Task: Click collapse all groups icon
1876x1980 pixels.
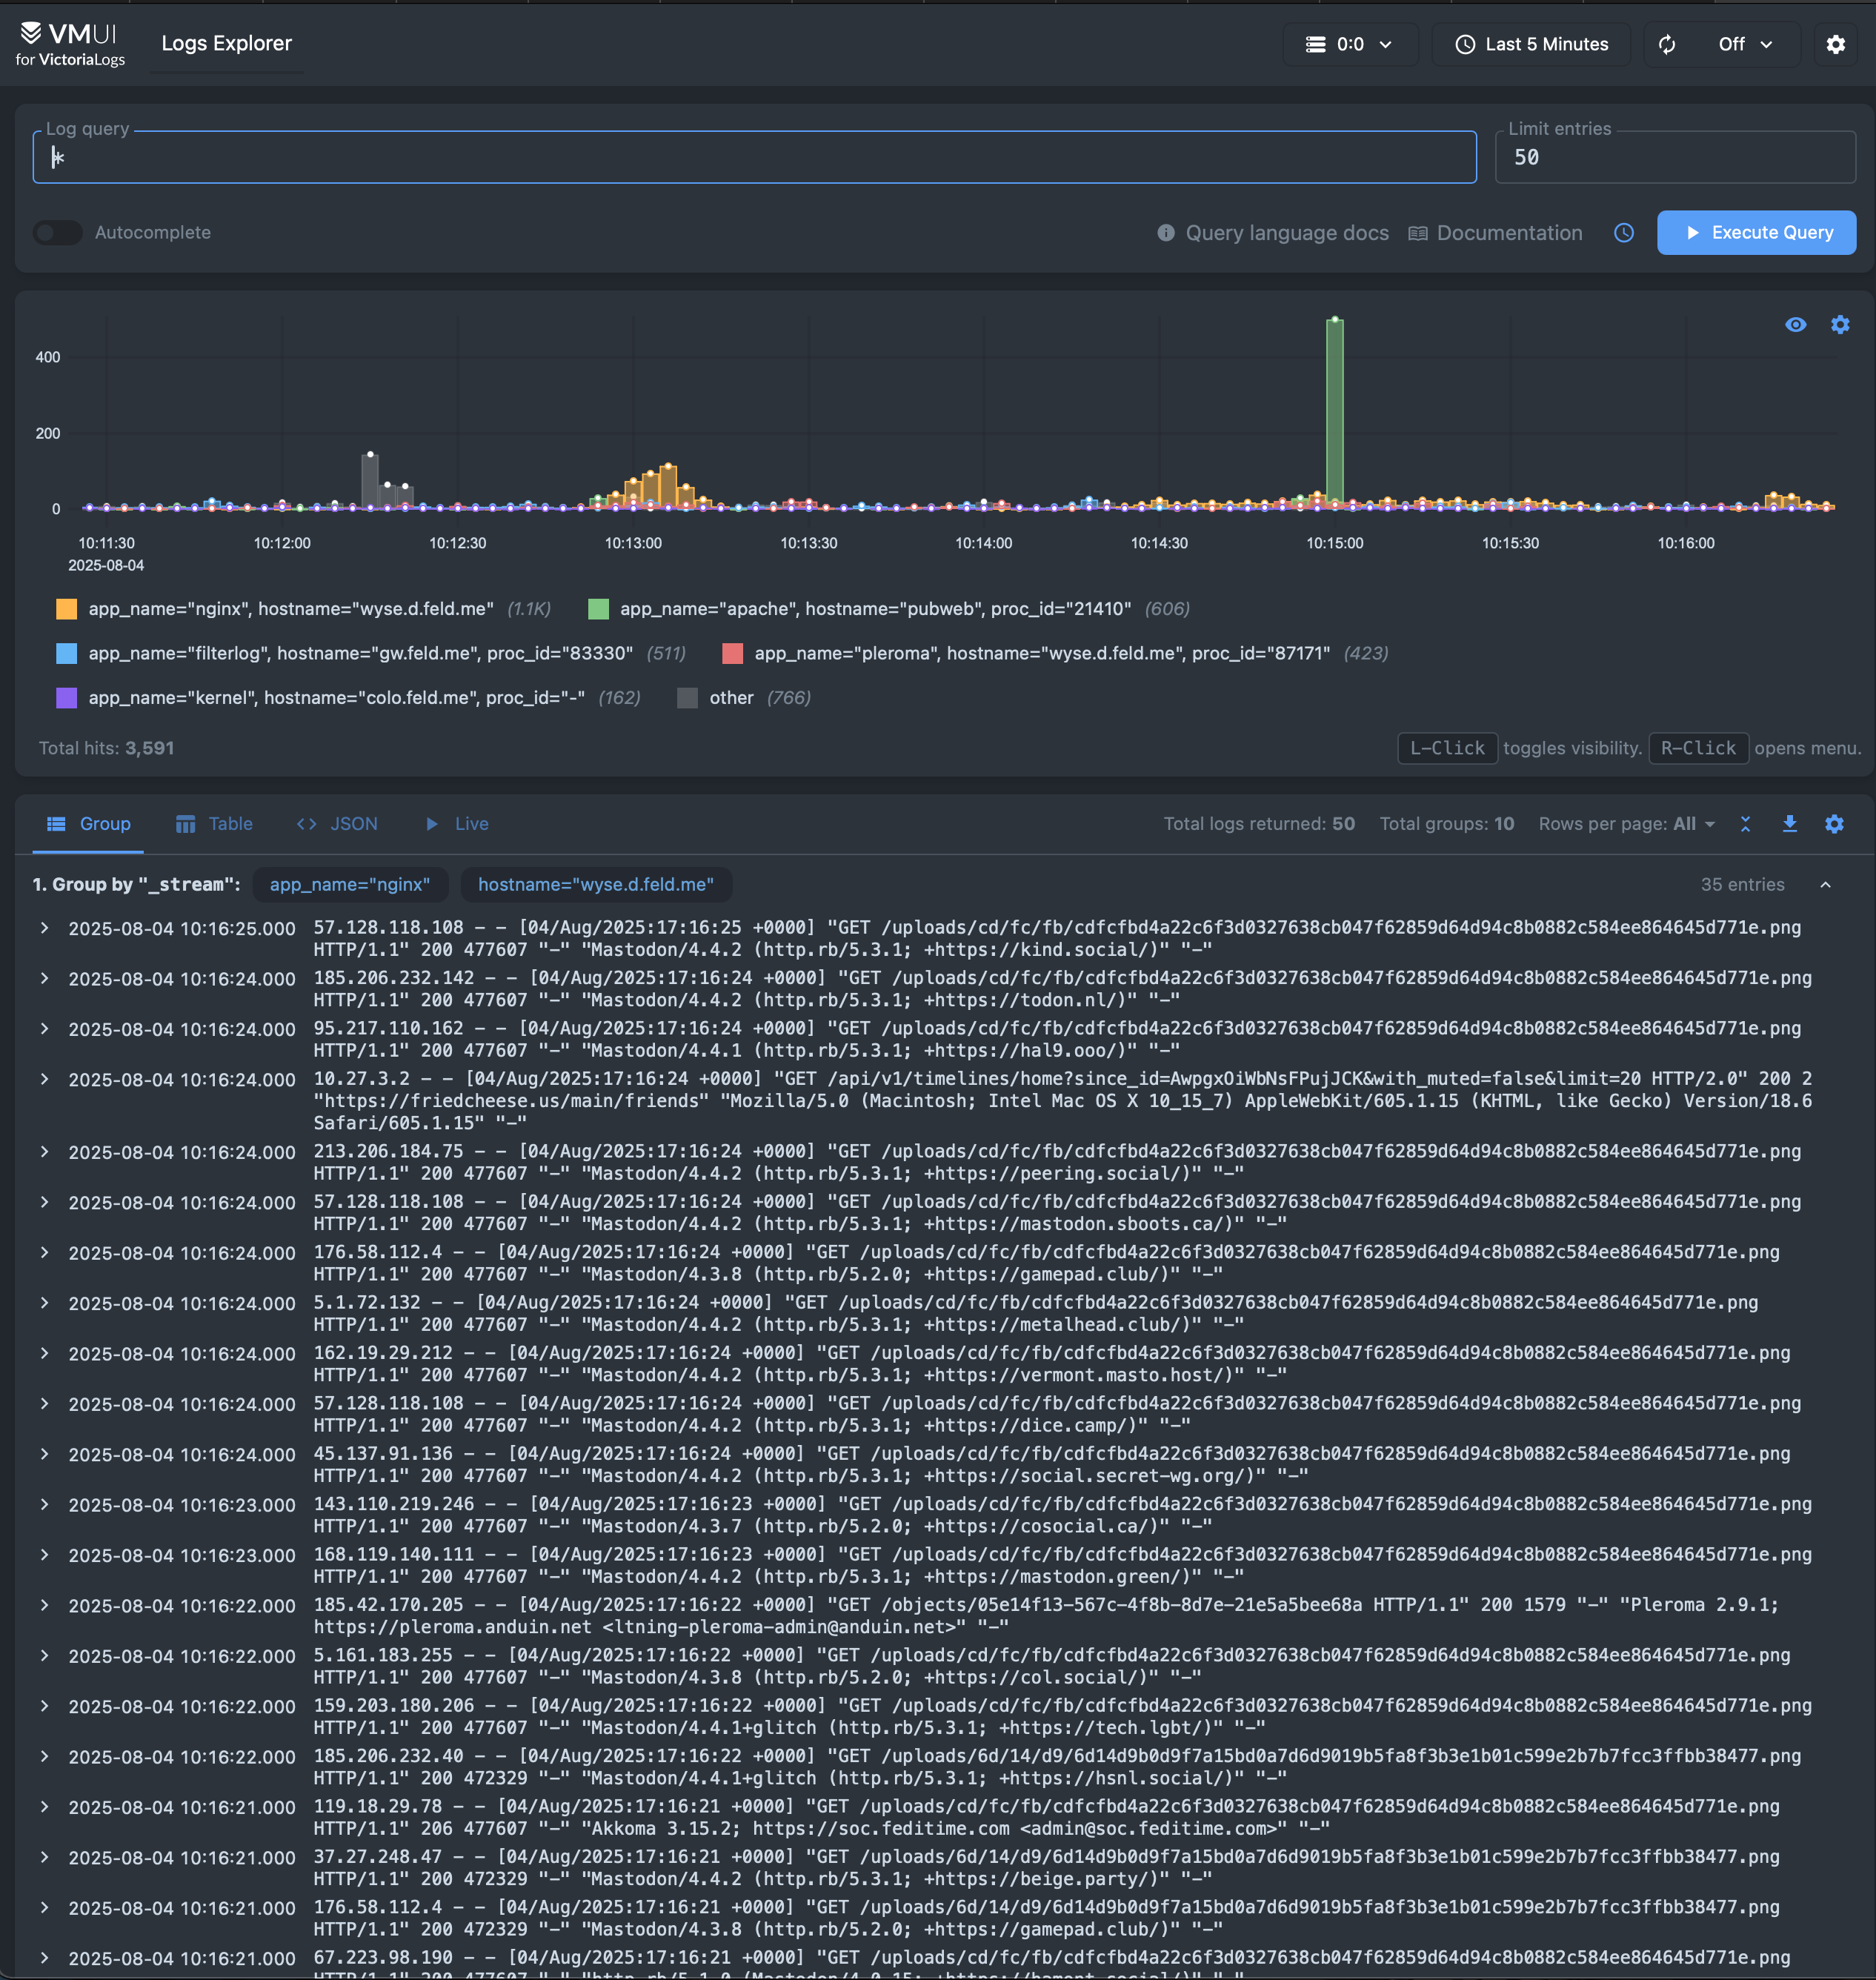Action: 1745,824
